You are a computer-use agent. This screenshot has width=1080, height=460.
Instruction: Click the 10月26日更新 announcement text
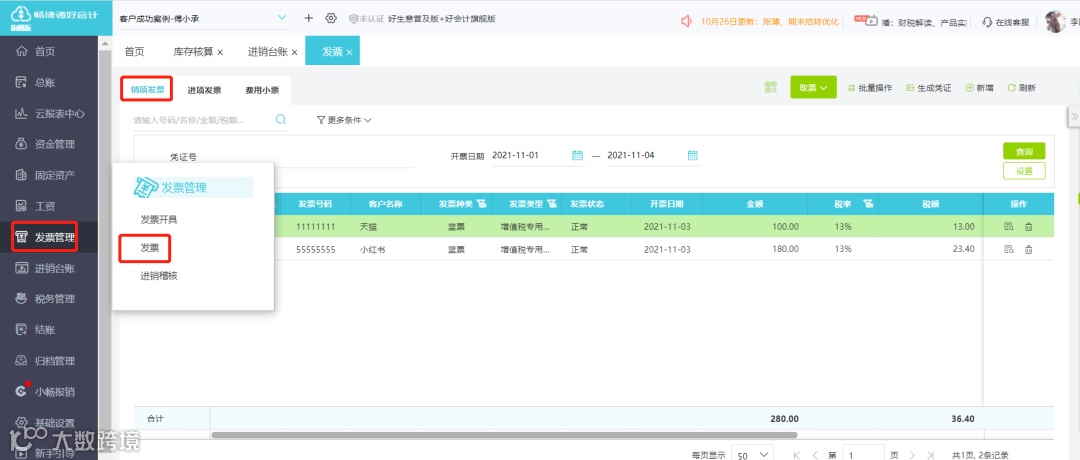click(770, 22)
